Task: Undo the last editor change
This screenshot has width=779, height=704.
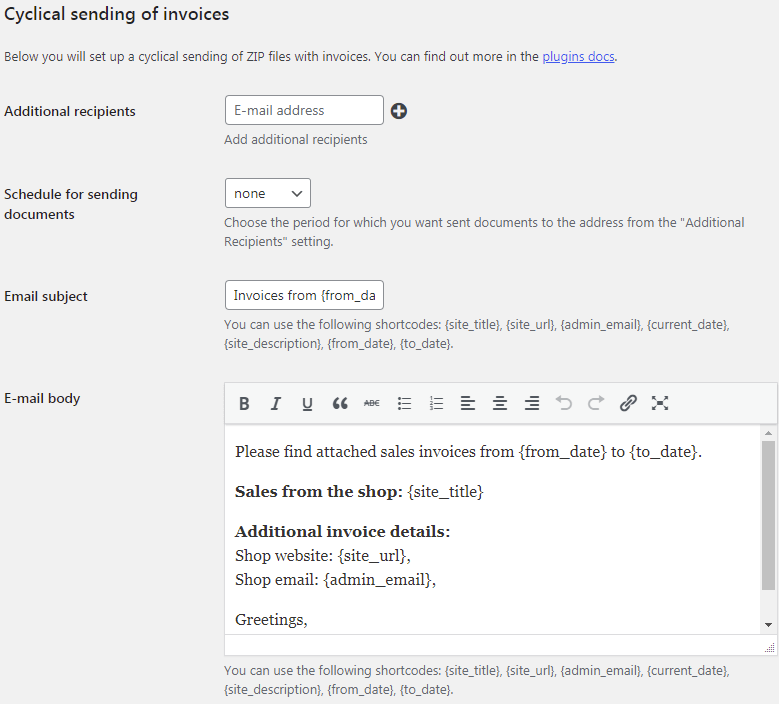Action: [x=564, y=404]
